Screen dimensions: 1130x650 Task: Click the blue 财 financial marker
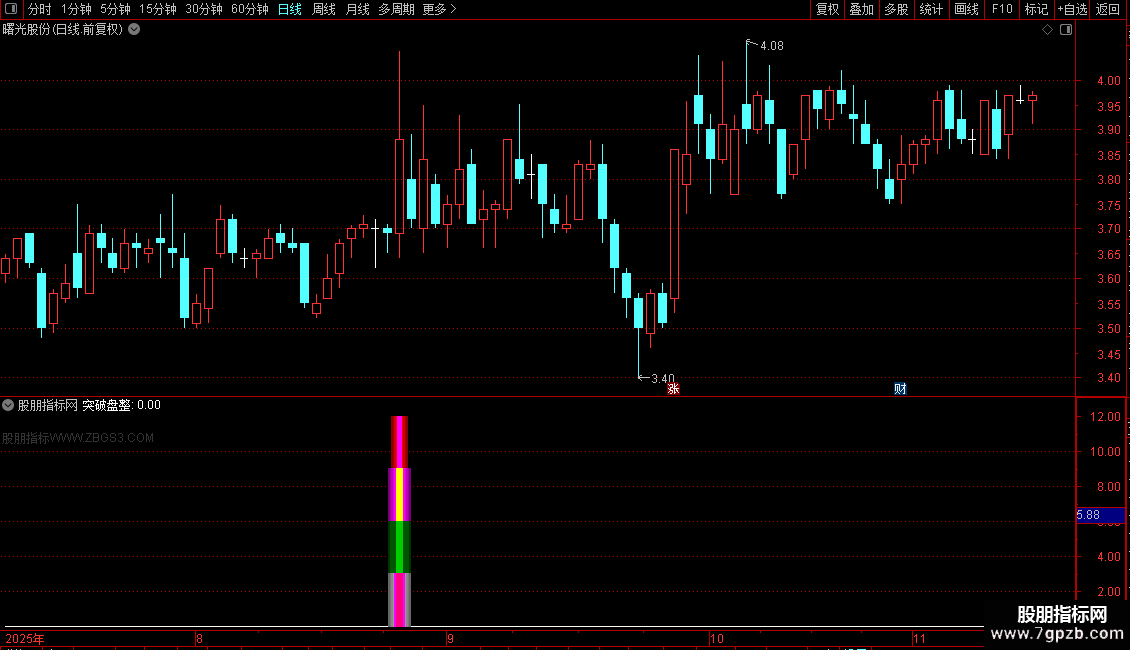(900, 389)
